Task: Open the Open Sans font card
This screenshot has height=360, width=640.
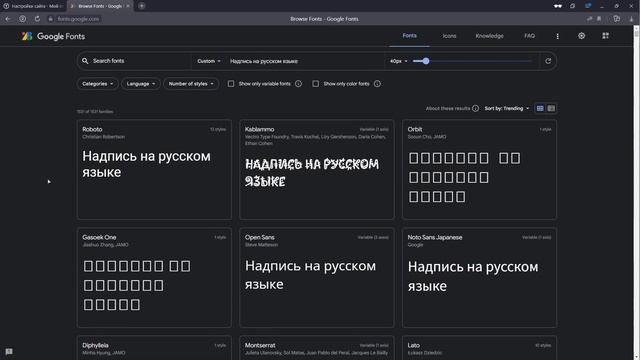Action: (x=317, y=278)
